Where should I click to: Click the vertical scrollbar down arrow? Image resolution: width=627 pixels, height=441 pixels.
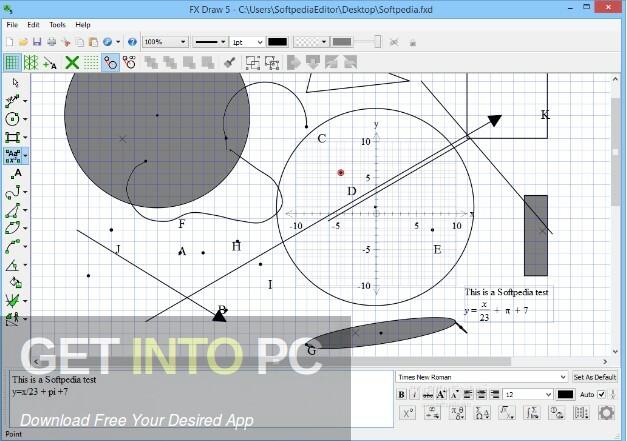click(615, 352)
